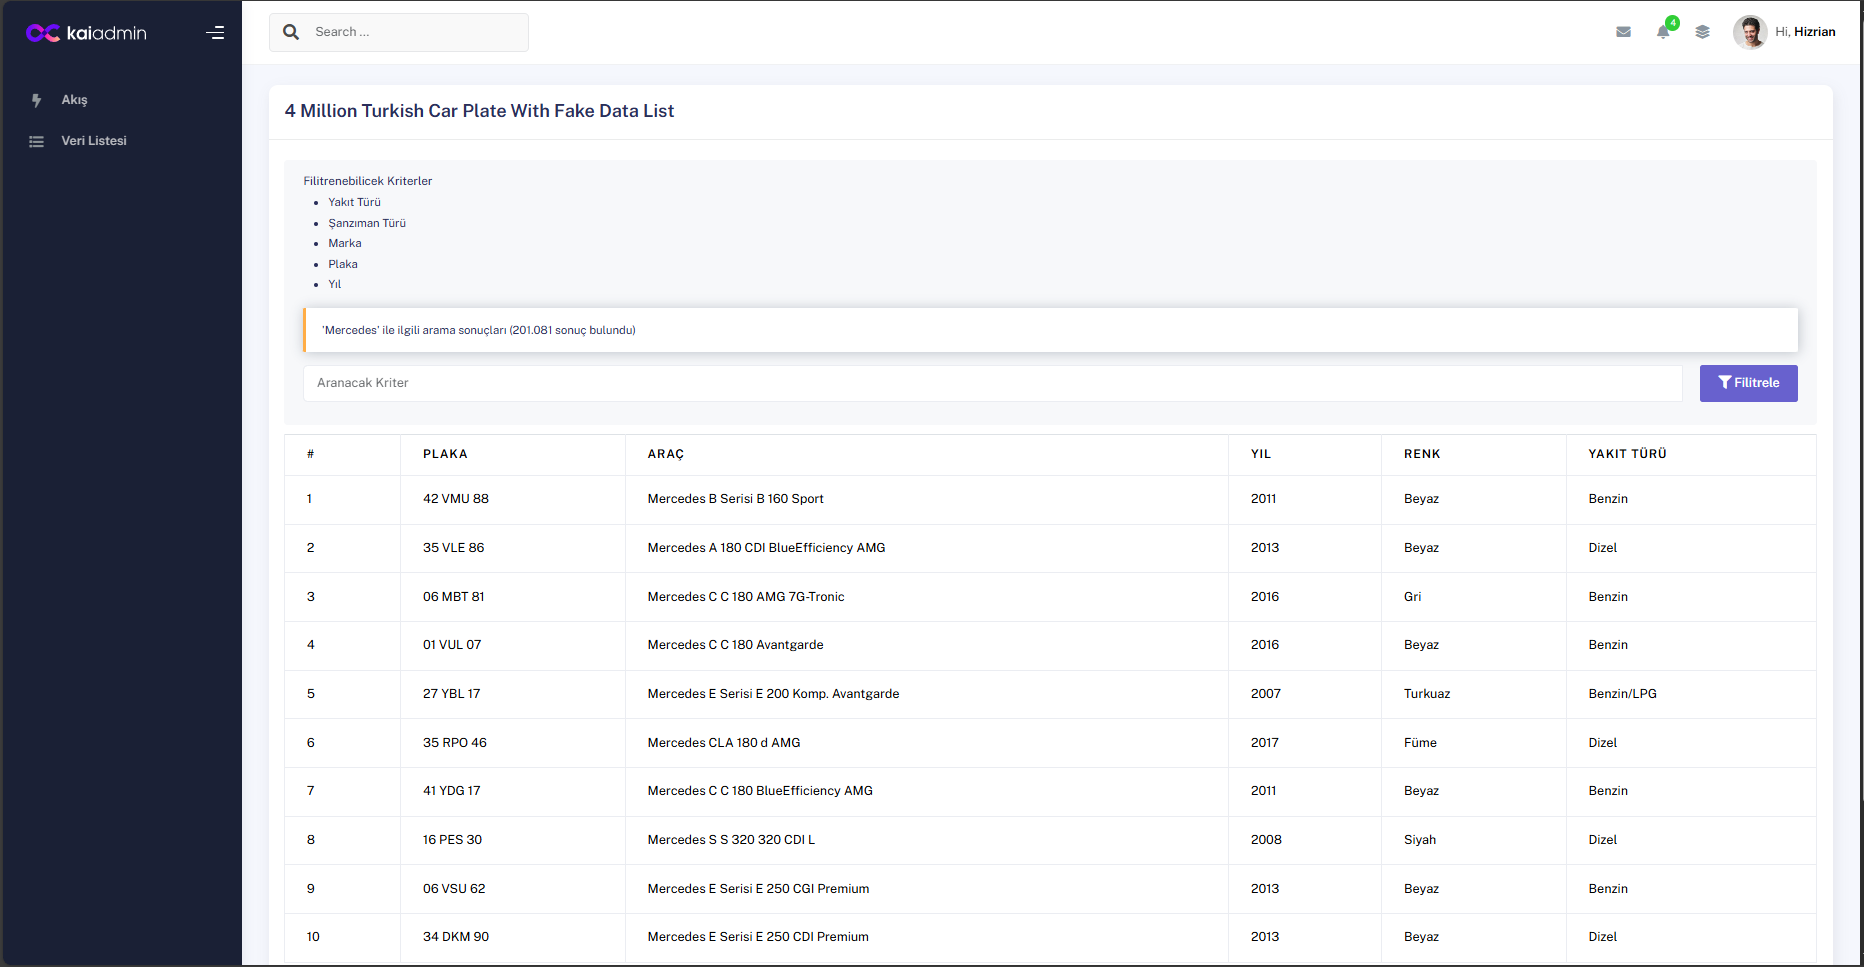
Task: Click the PLAKA column header
Action: (445, 454)
